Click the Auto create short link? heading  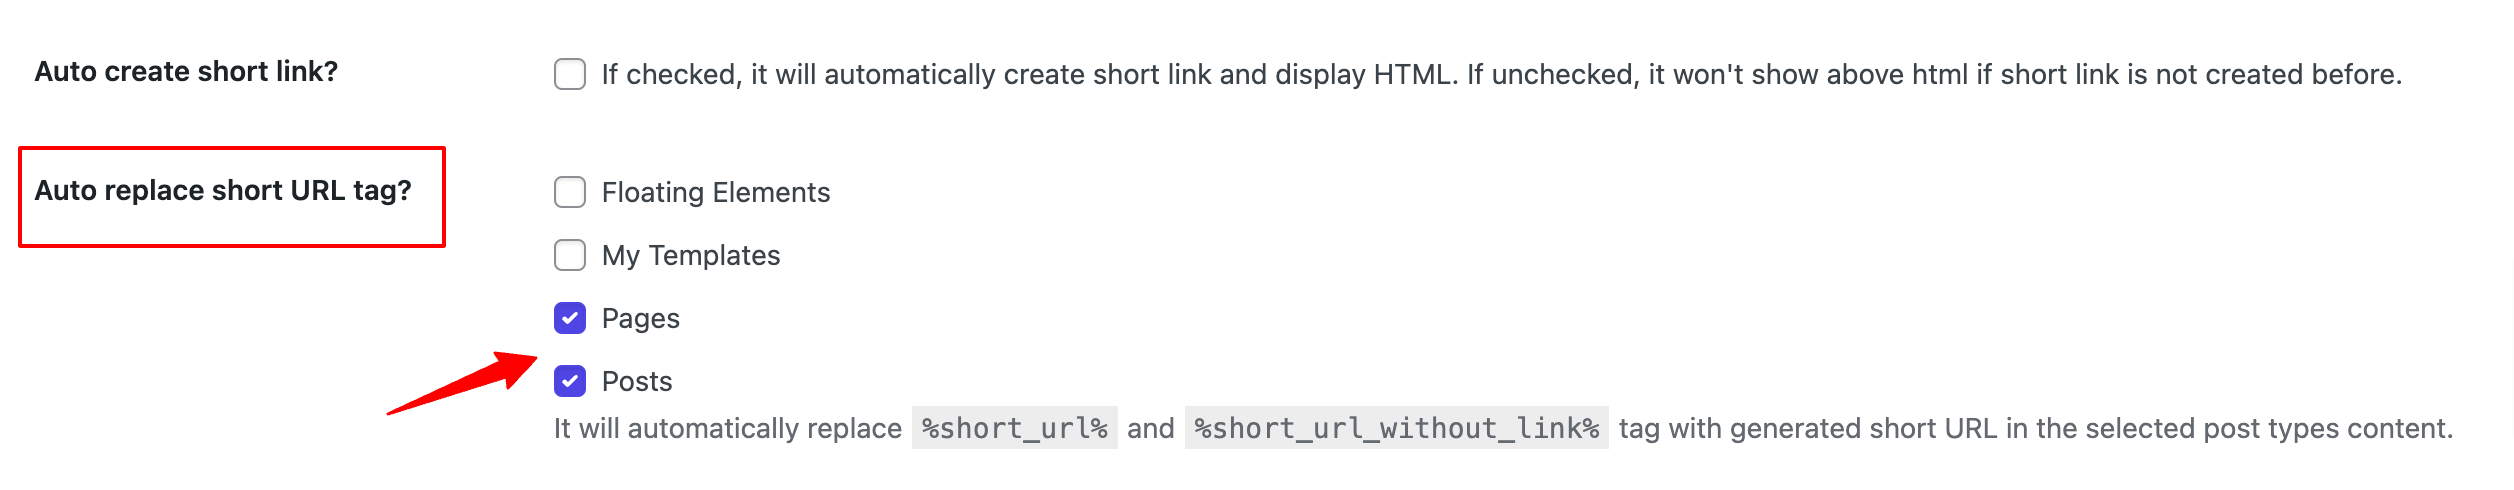point(187,72)
